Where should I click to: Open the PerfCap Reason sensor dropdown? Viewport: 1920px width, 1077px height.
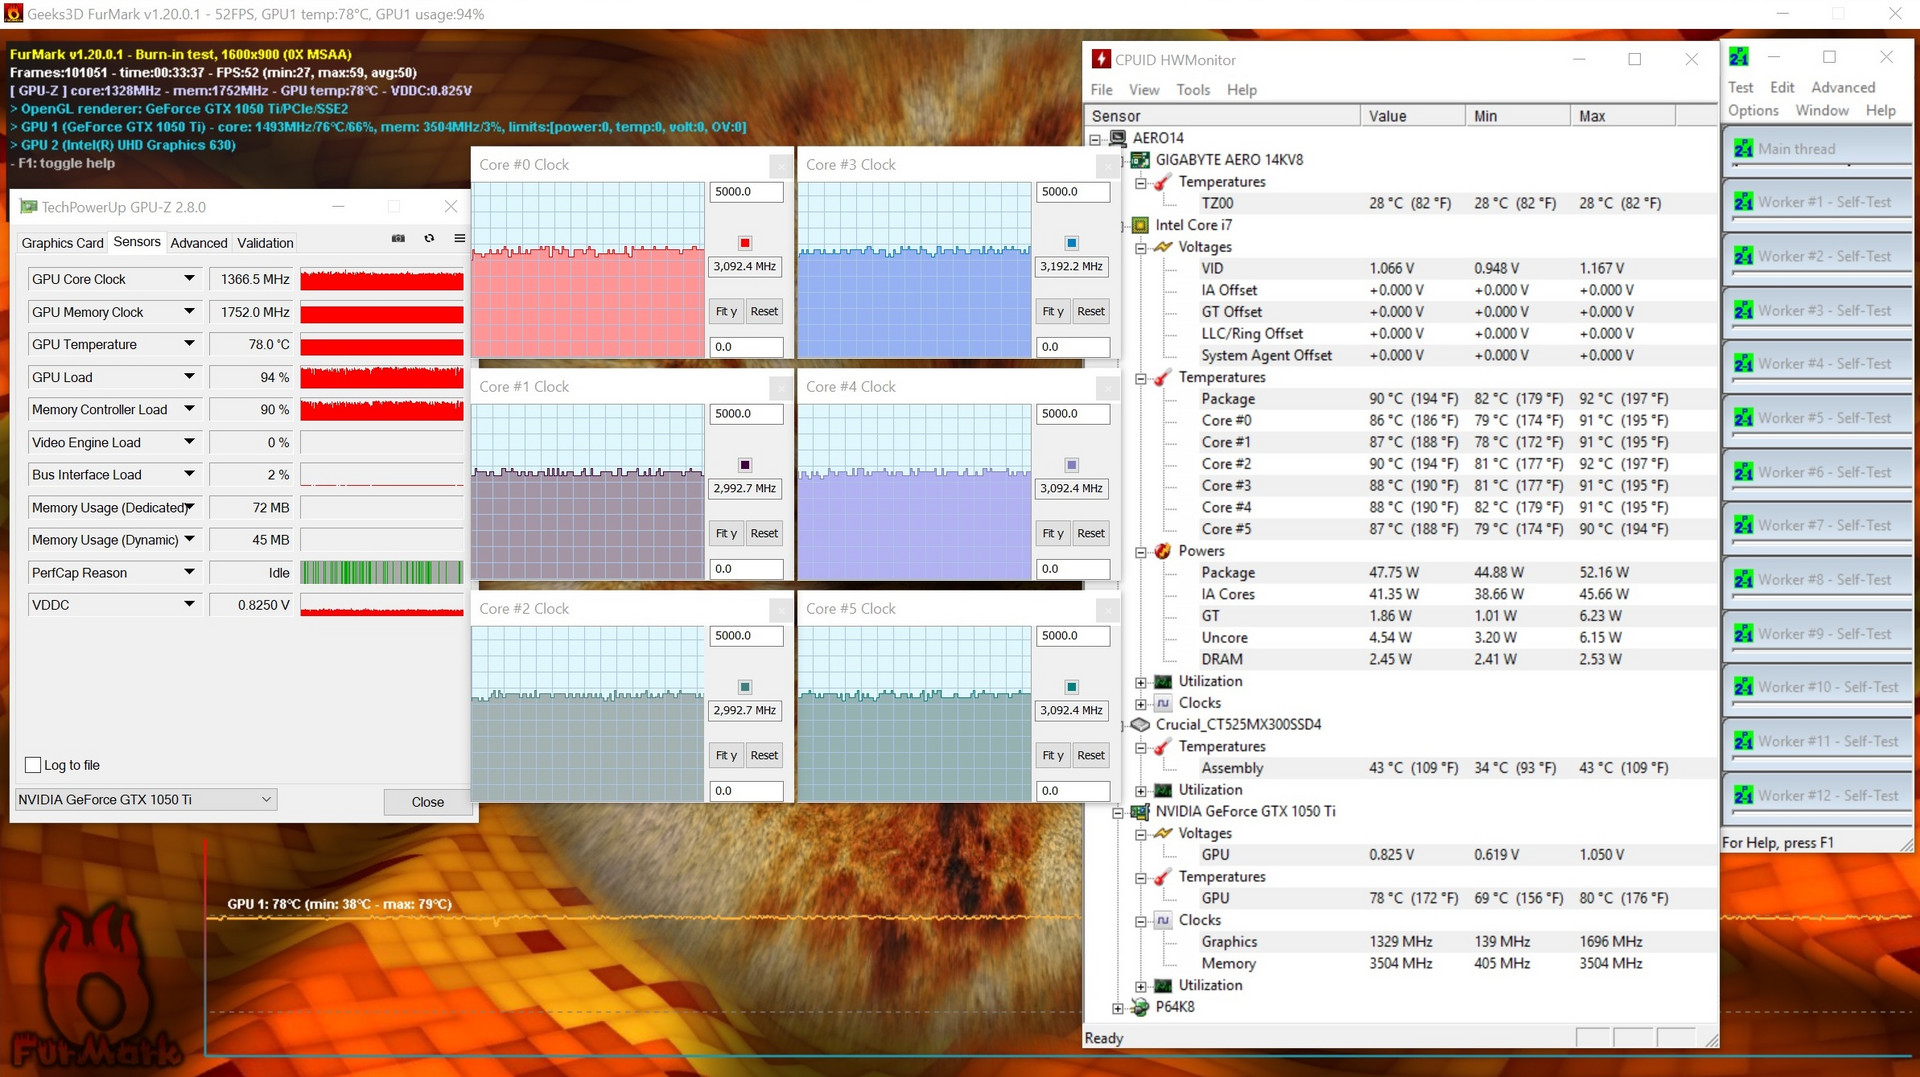coord(189,572)
